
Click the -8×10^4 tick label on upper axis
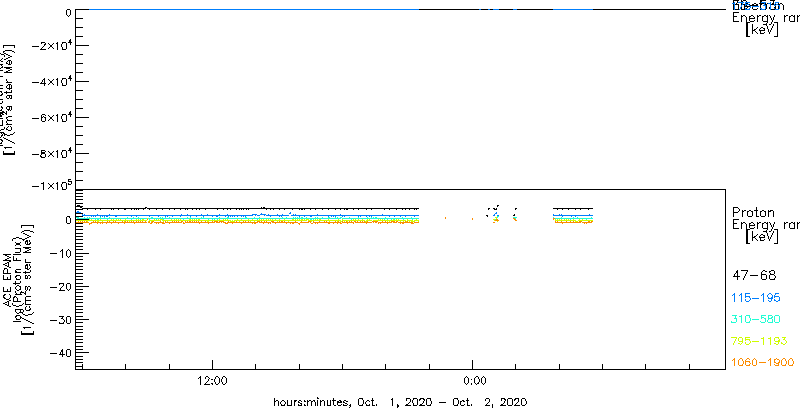tap(51, 154)
